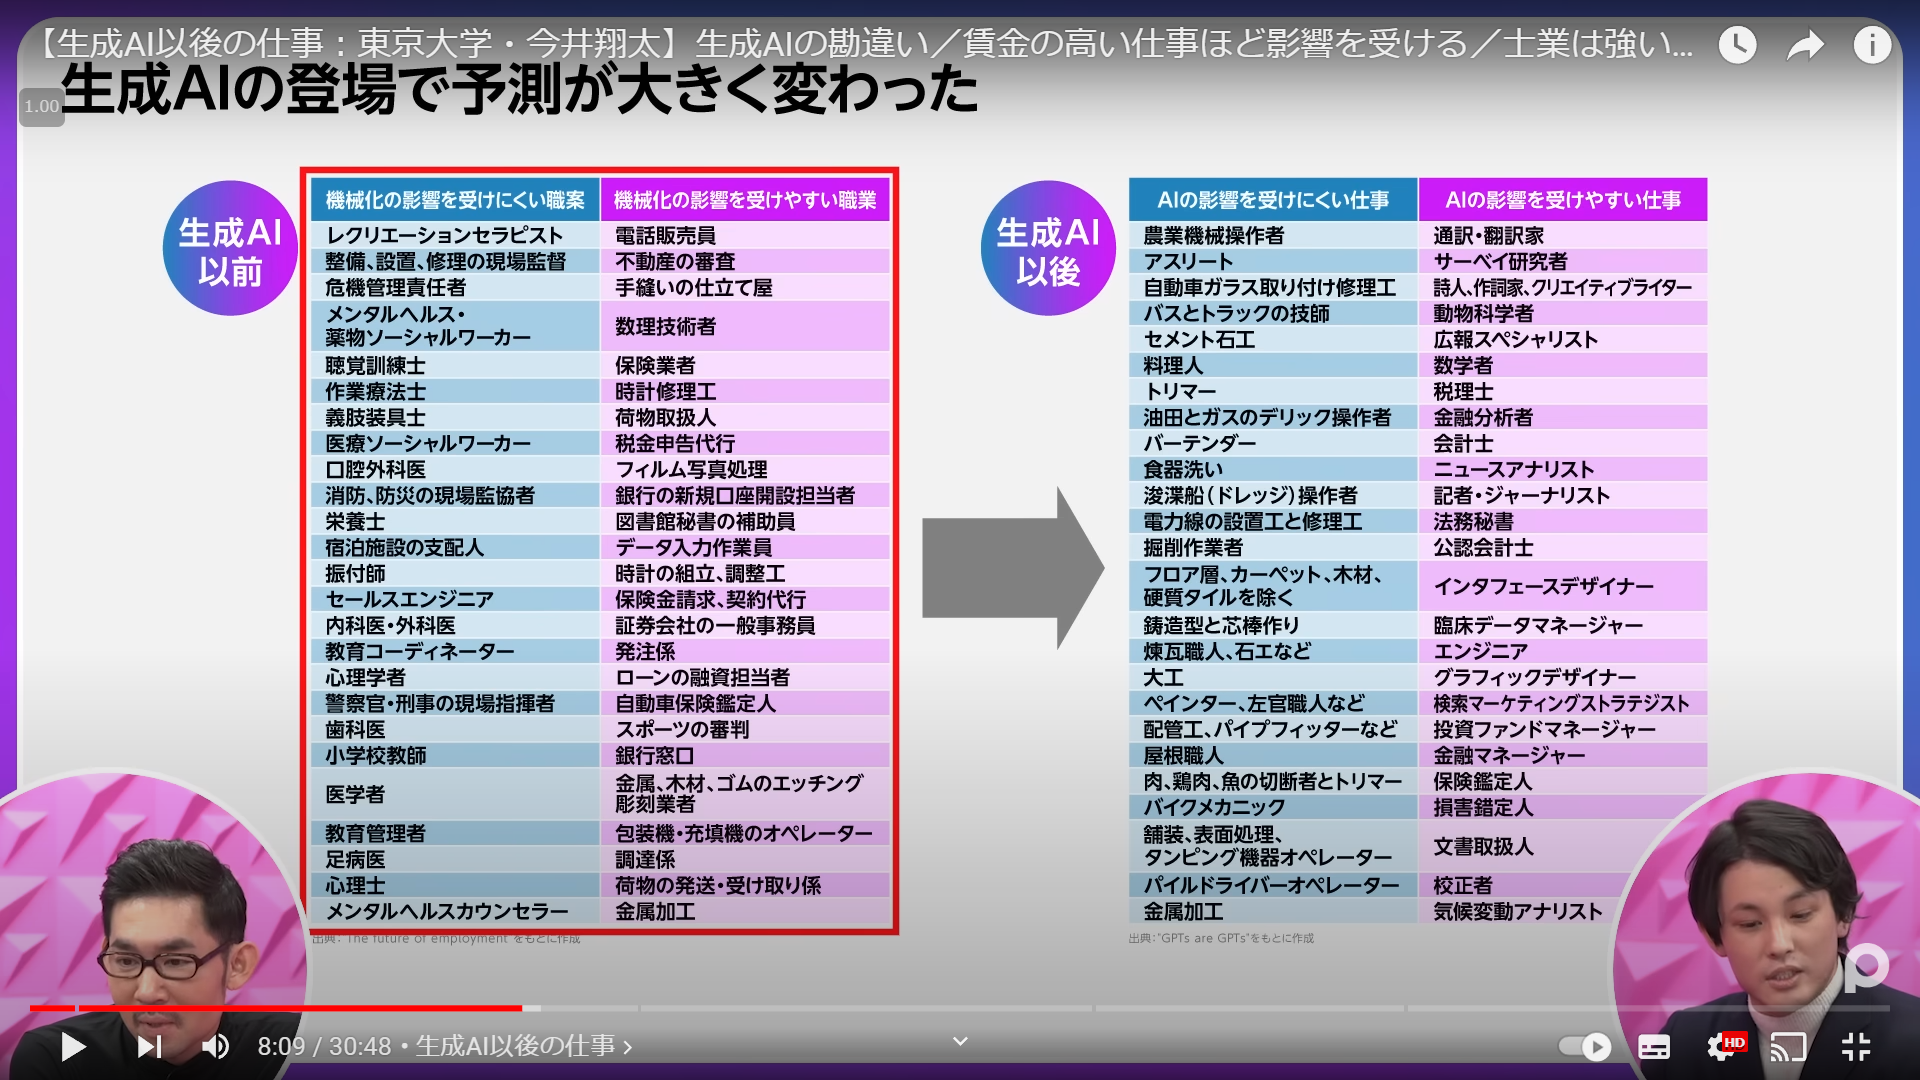
Task: Play the video
Action: pyautogui.click(x=73, y=1047)
